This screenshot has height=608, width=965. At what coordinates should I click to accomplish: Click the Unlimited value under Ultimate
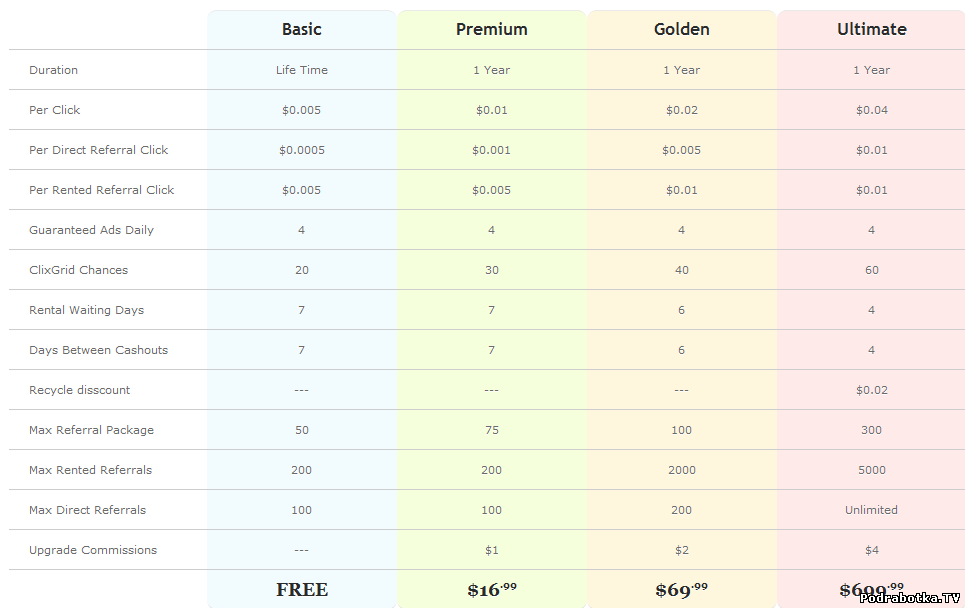pos(871,510)
